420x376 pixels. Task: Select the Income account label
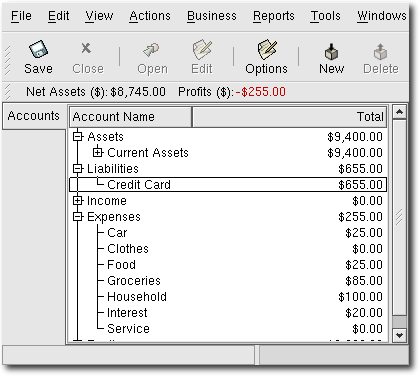[x=107, y=201]
